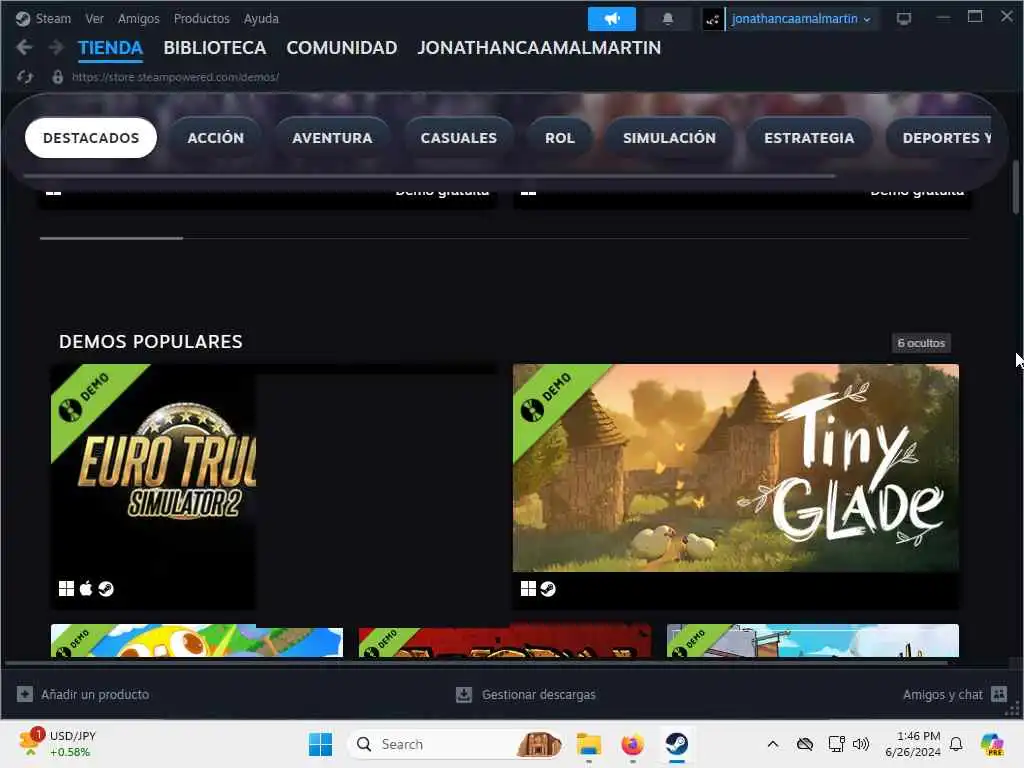1024x768 pixels.
Task: Click the carousel progress slider bar
Action: pos(112,238)
